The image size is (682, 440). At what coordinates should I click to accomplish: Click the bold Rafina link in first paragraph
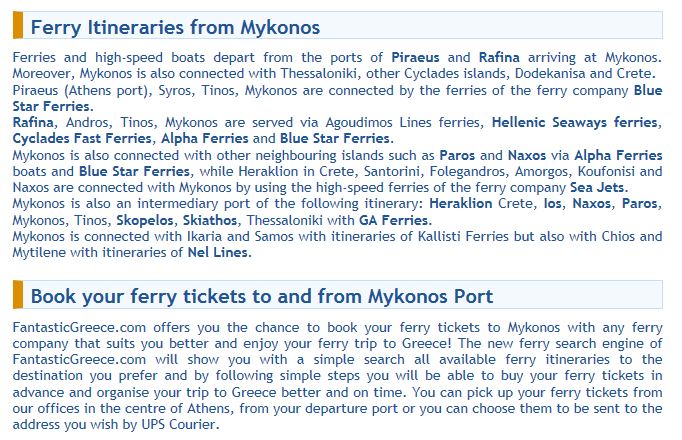[x=499, y=57]
